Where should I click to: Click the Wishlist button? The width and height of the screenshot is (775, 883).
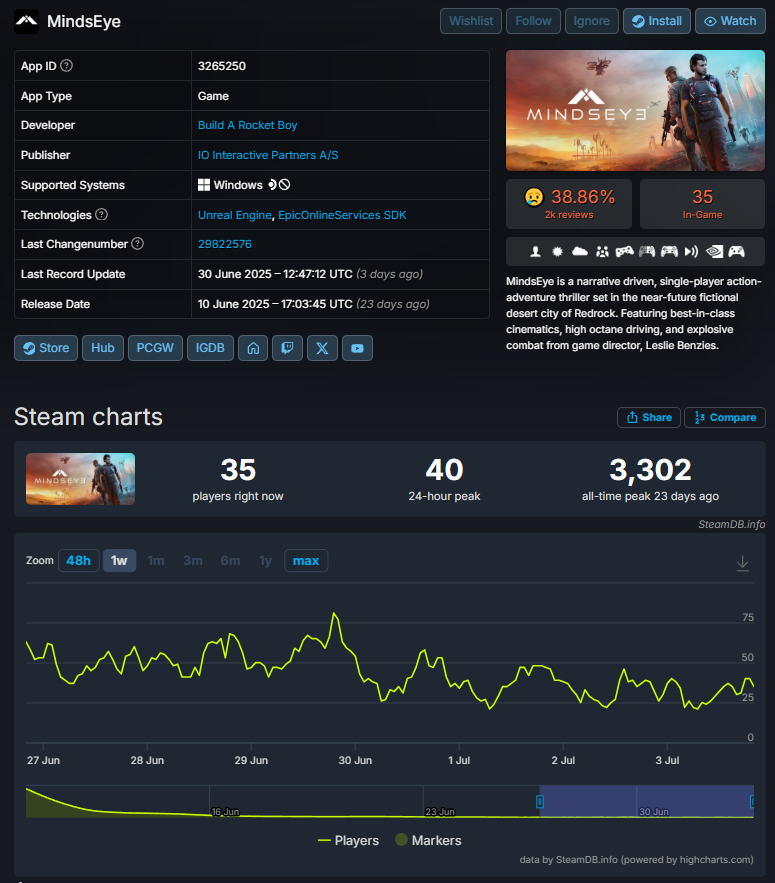tap(471, 21)
